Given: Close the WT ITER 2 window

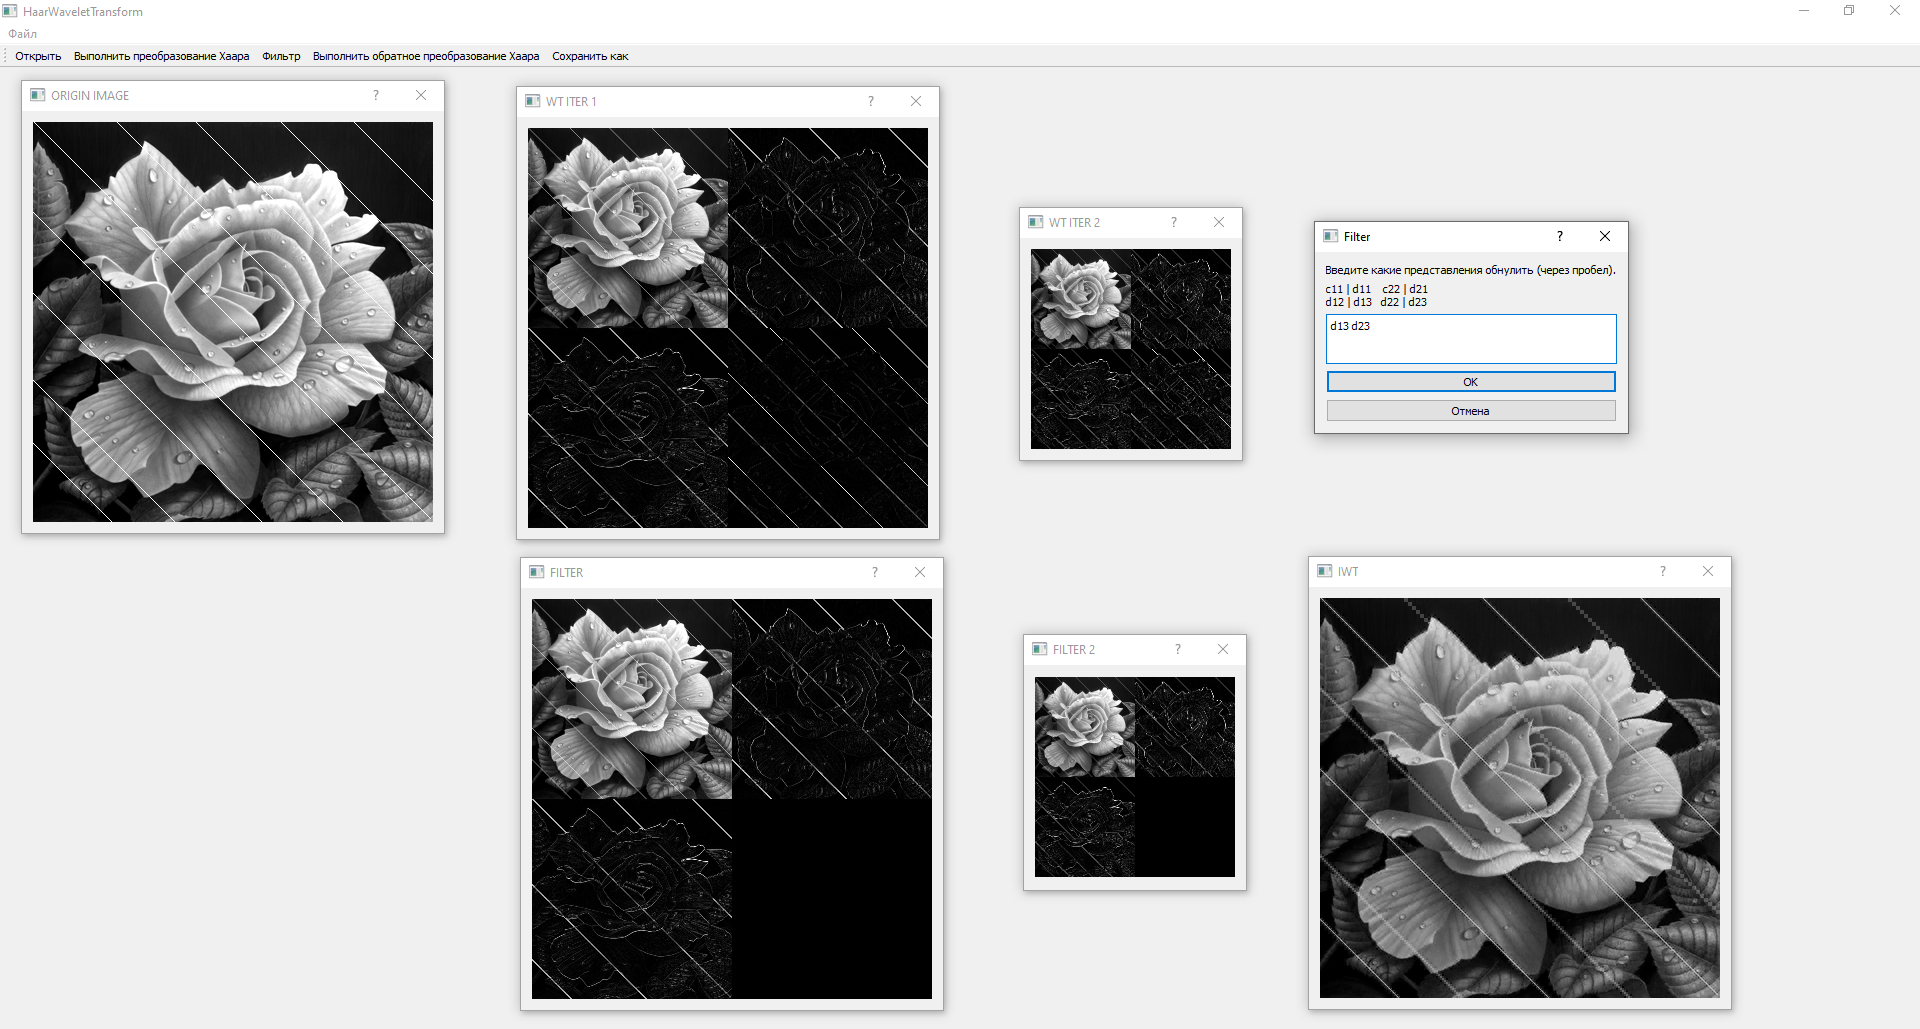Looking at the screenshot, I should (1219, 222).
